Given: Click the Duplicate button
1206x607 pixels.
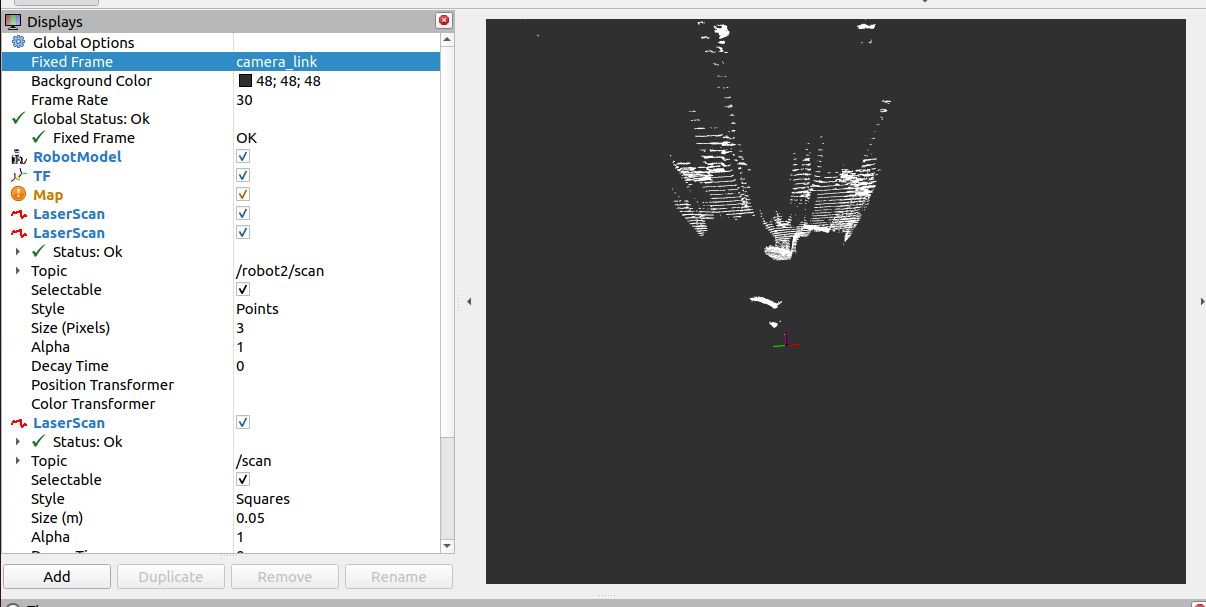Looking at the screenshot, I should pyautogui.click(x=171, y=577).
